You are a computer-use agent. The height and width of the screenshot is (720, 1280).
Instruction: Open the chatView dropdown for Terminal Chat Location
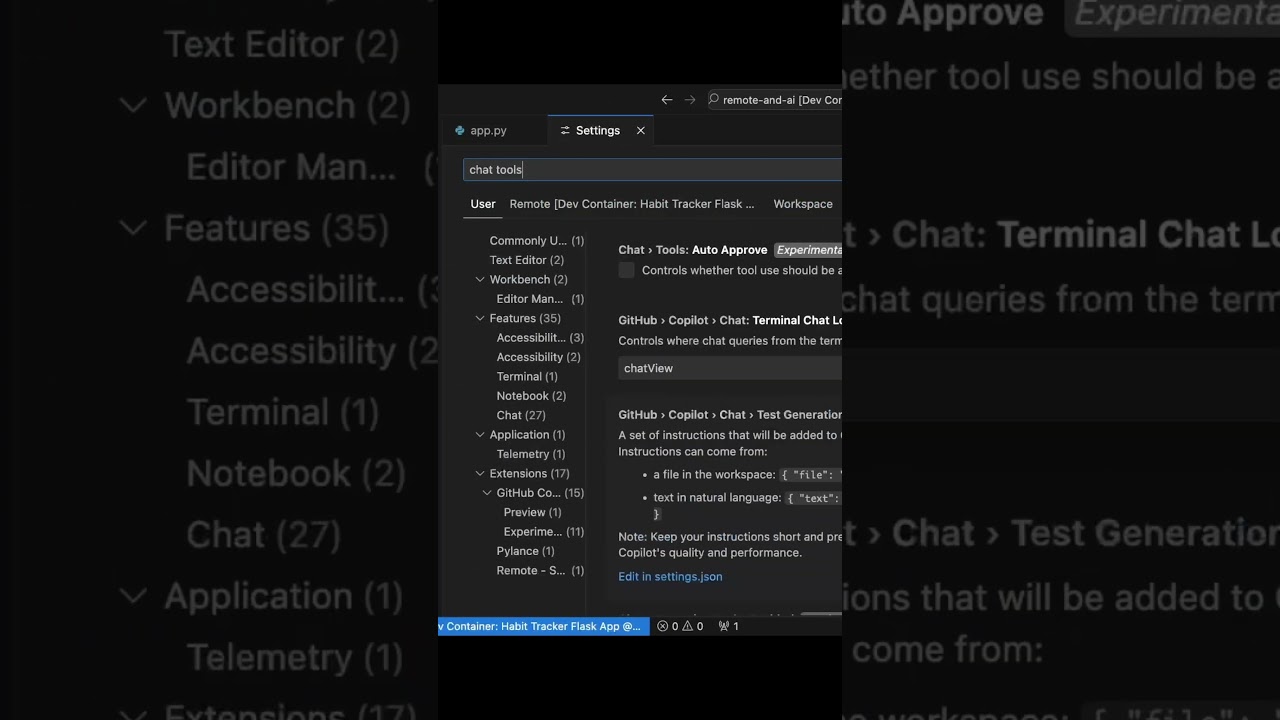click(730, 368)
